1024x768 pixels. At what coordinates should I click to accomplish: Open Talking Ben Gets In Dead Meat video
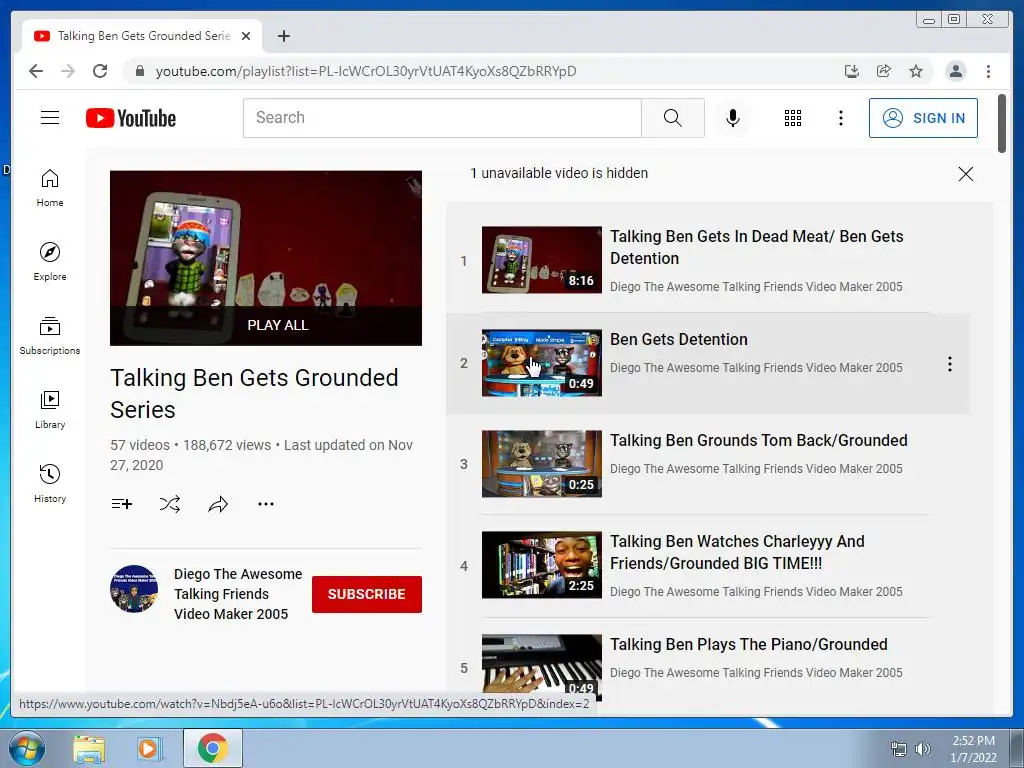(x=756, y=247)
